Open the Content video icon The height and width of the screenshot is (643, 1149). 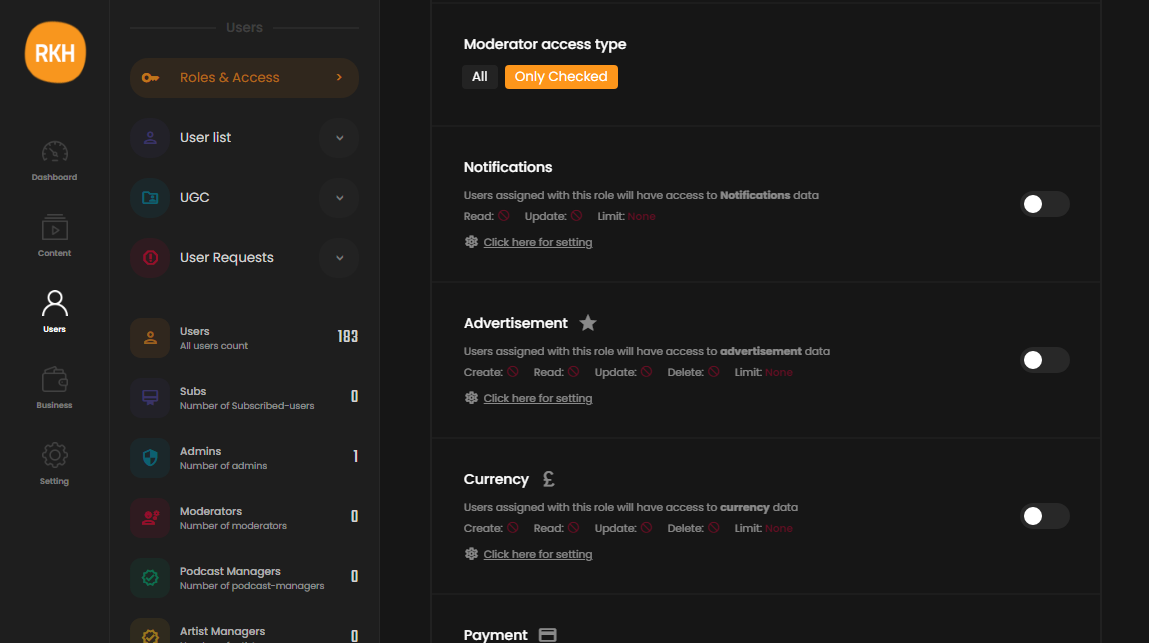coord(54,228)
